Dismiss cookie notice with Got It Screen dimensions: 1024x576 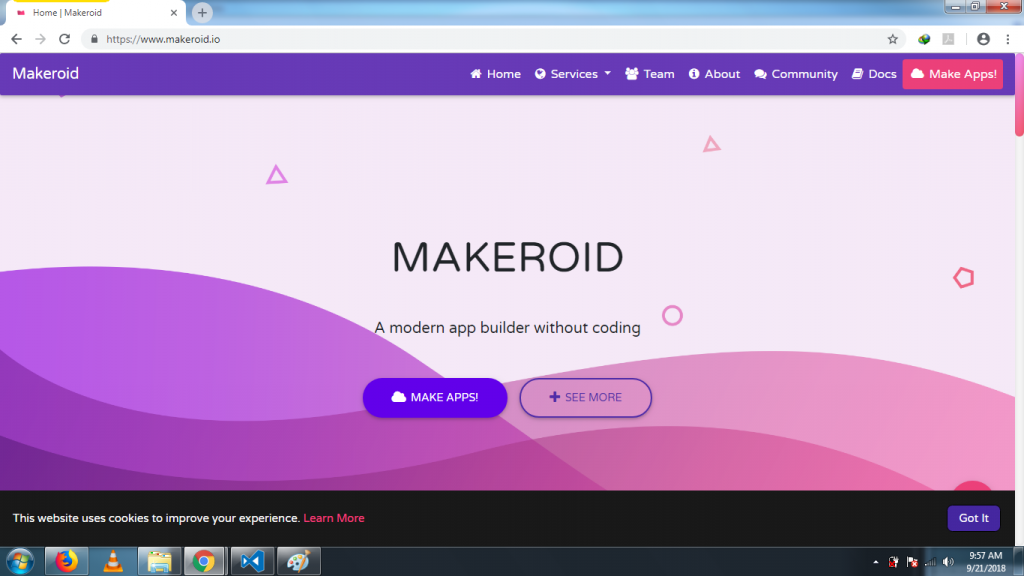pos(974,518)
